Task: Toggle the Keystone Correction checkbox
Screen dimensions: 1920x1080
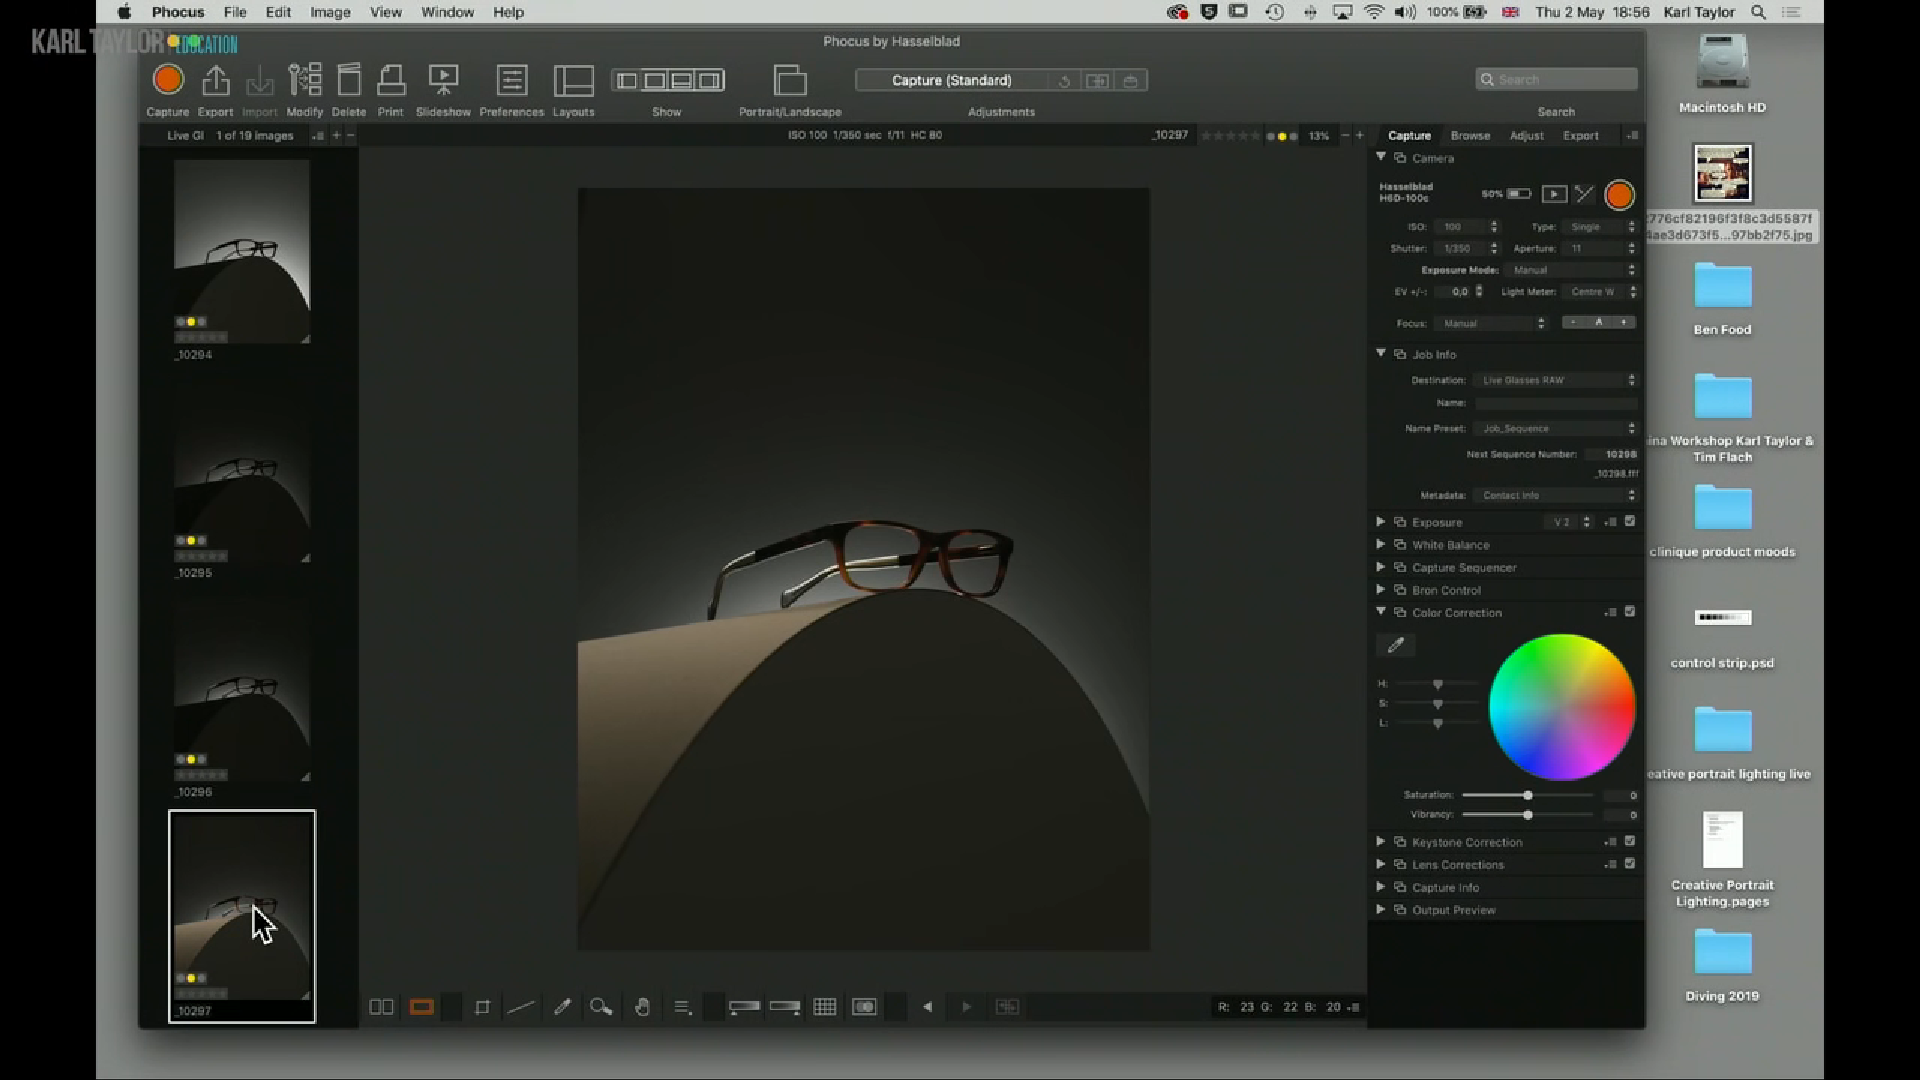Action: tap(1630, 841)
